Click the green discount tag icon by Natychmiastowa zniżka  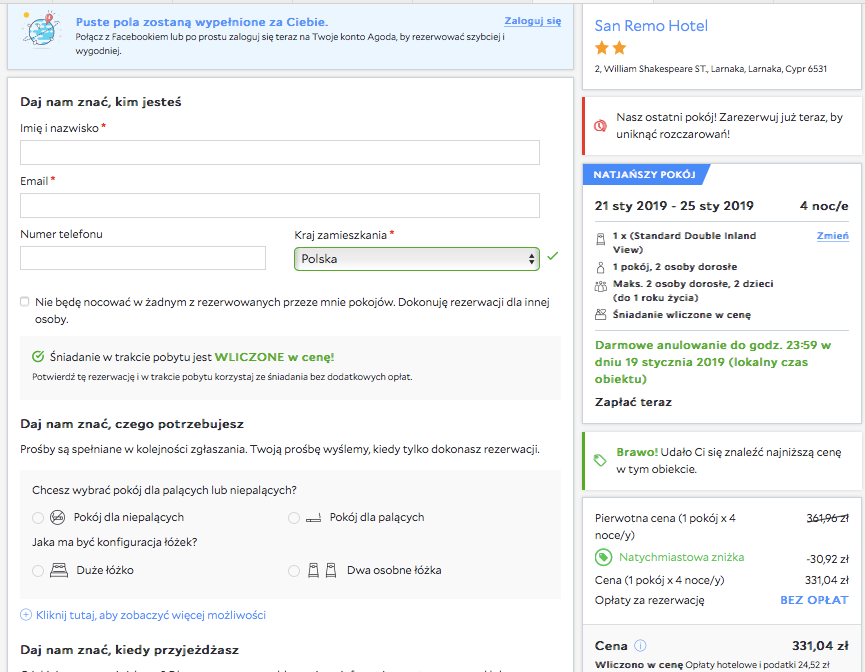(x=603, y=557)
